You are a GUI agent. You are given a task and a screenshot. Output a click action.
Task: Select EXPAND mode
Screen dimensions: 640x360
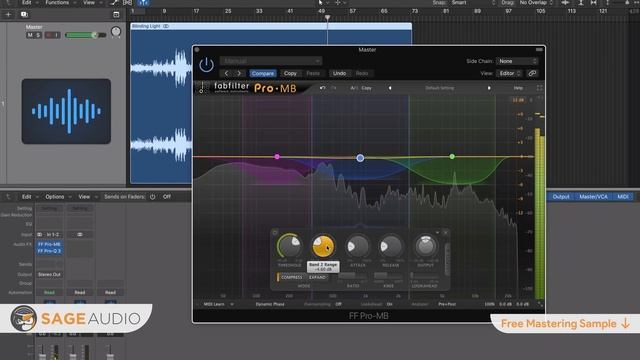(x=317, y=278)
